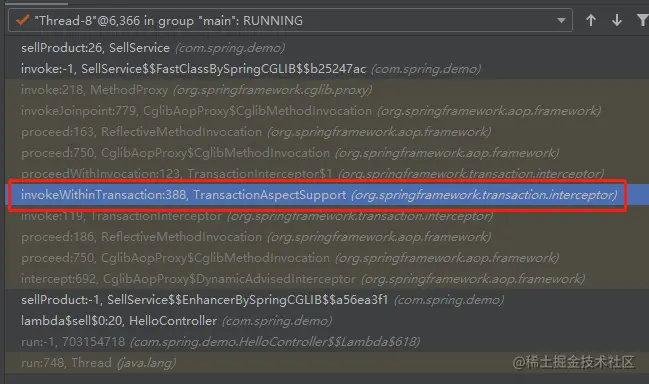Select the proceed:750 frame above proceedWithInvocation:123
The image size is (649, 384).
tap(327, 153)
